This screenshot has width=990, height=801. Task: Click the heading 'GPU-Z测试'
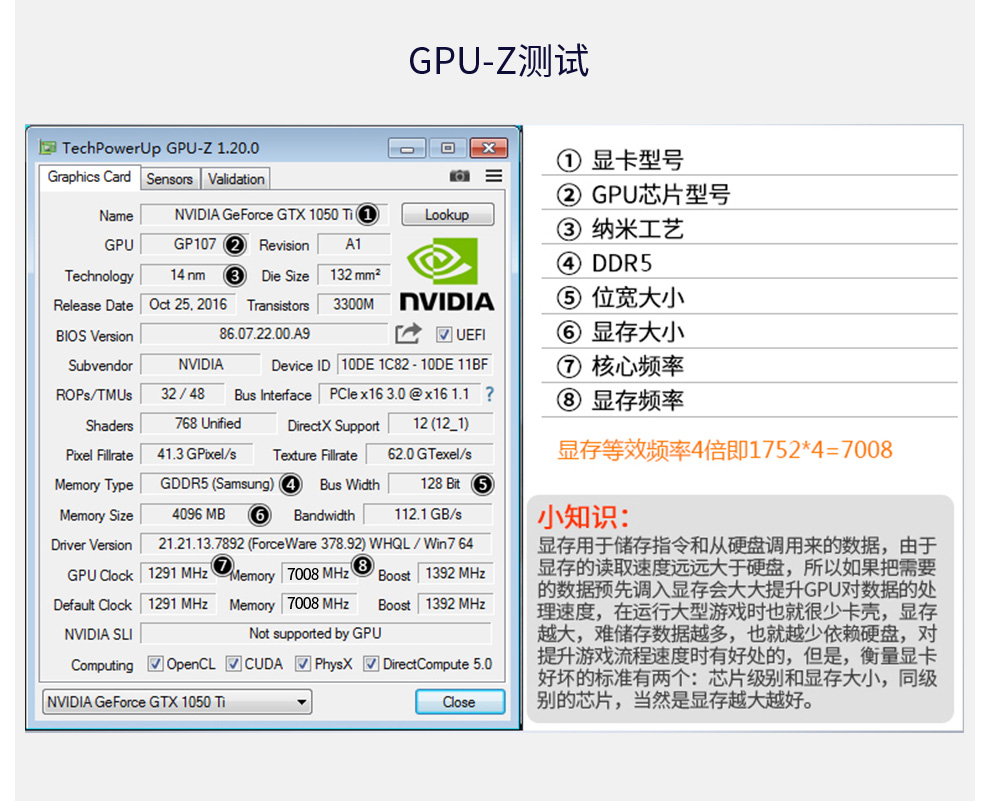499,61
